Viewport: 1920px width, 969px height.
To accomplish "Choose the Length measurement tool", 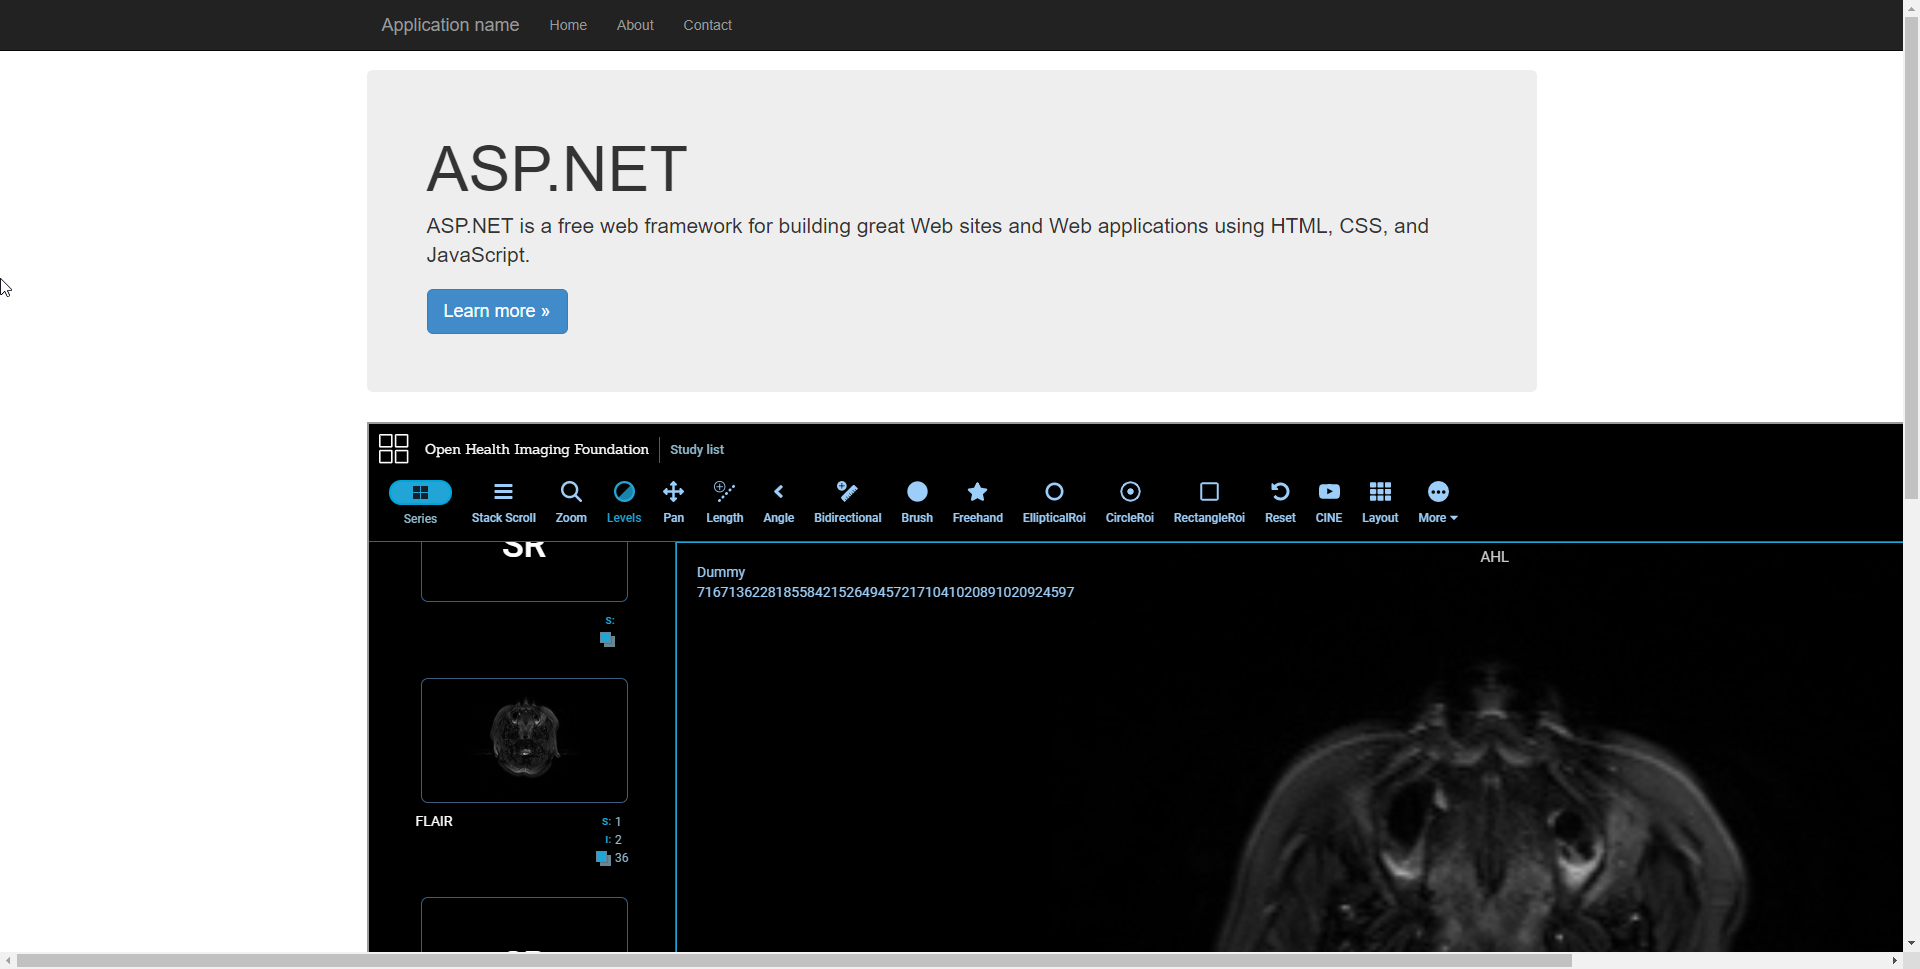I will pyautogui.click(x=724, y=501).
